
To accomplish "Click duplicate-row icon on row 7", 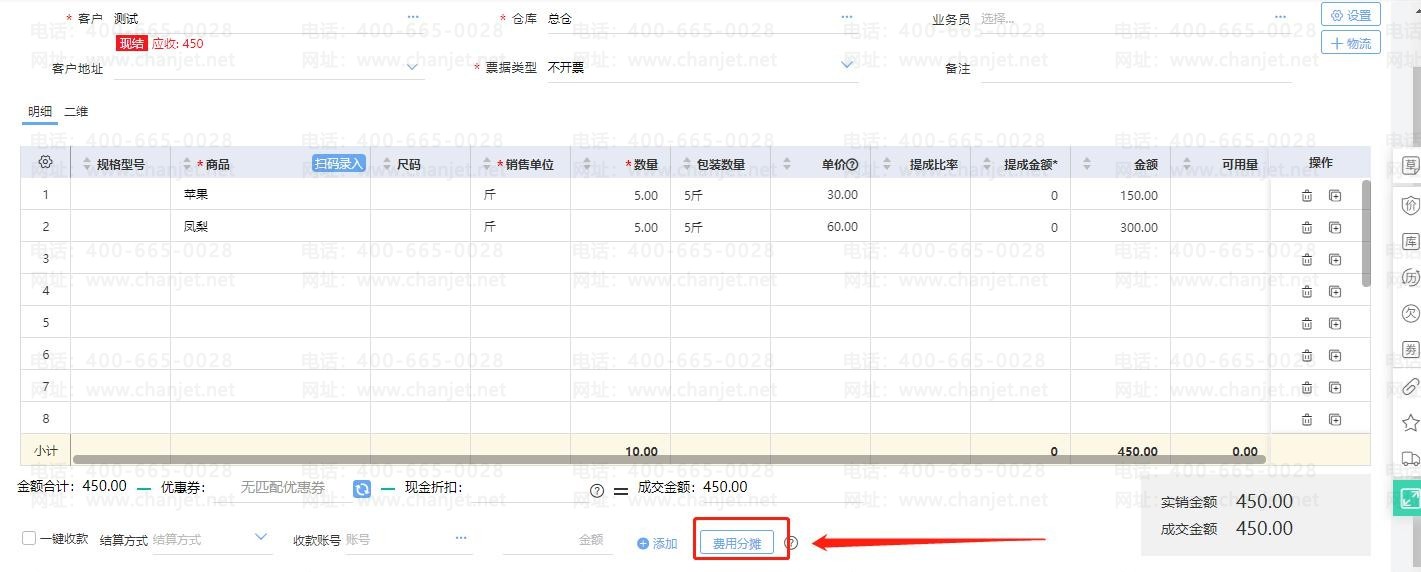I will click(1335, 388).
